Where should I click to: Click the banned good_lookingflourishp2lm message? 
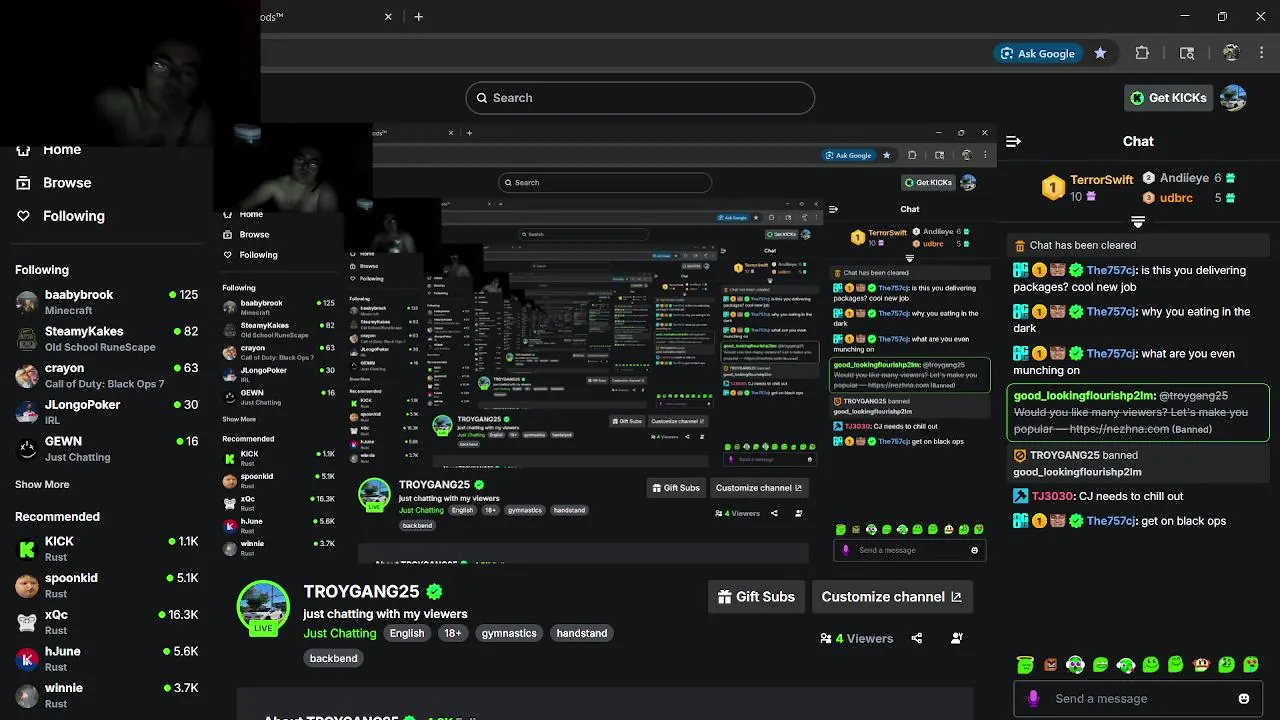(1138, 412)
